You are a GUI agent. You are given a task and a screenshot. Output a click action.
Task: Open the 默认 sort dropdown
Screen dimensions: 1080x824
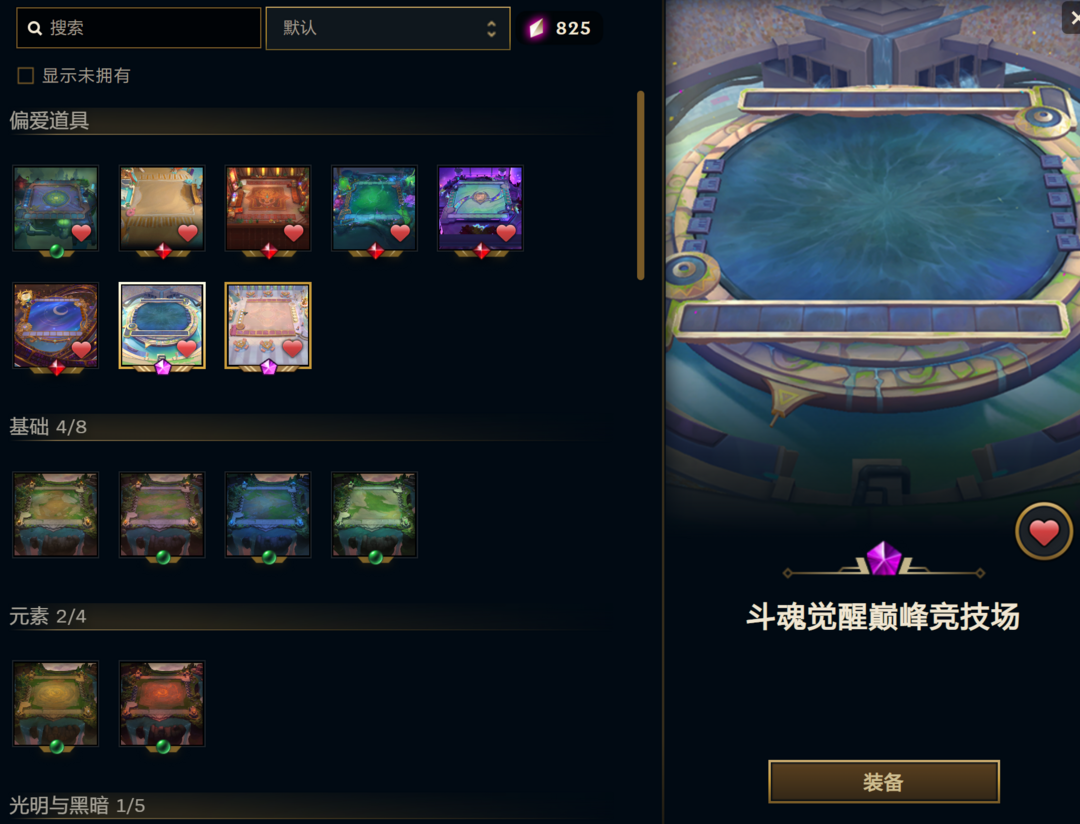[x=388, y=28]
